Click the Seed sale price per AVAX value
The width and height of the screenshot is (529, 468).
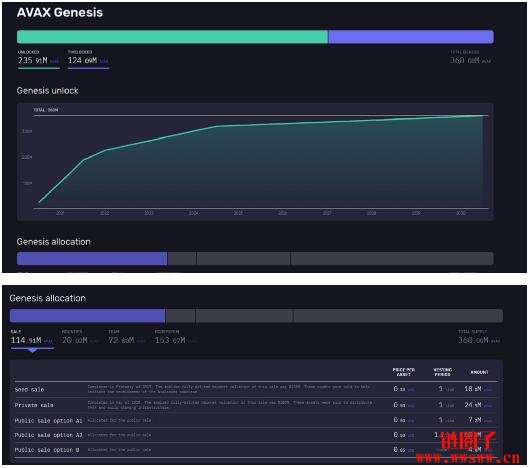(403, 389)
